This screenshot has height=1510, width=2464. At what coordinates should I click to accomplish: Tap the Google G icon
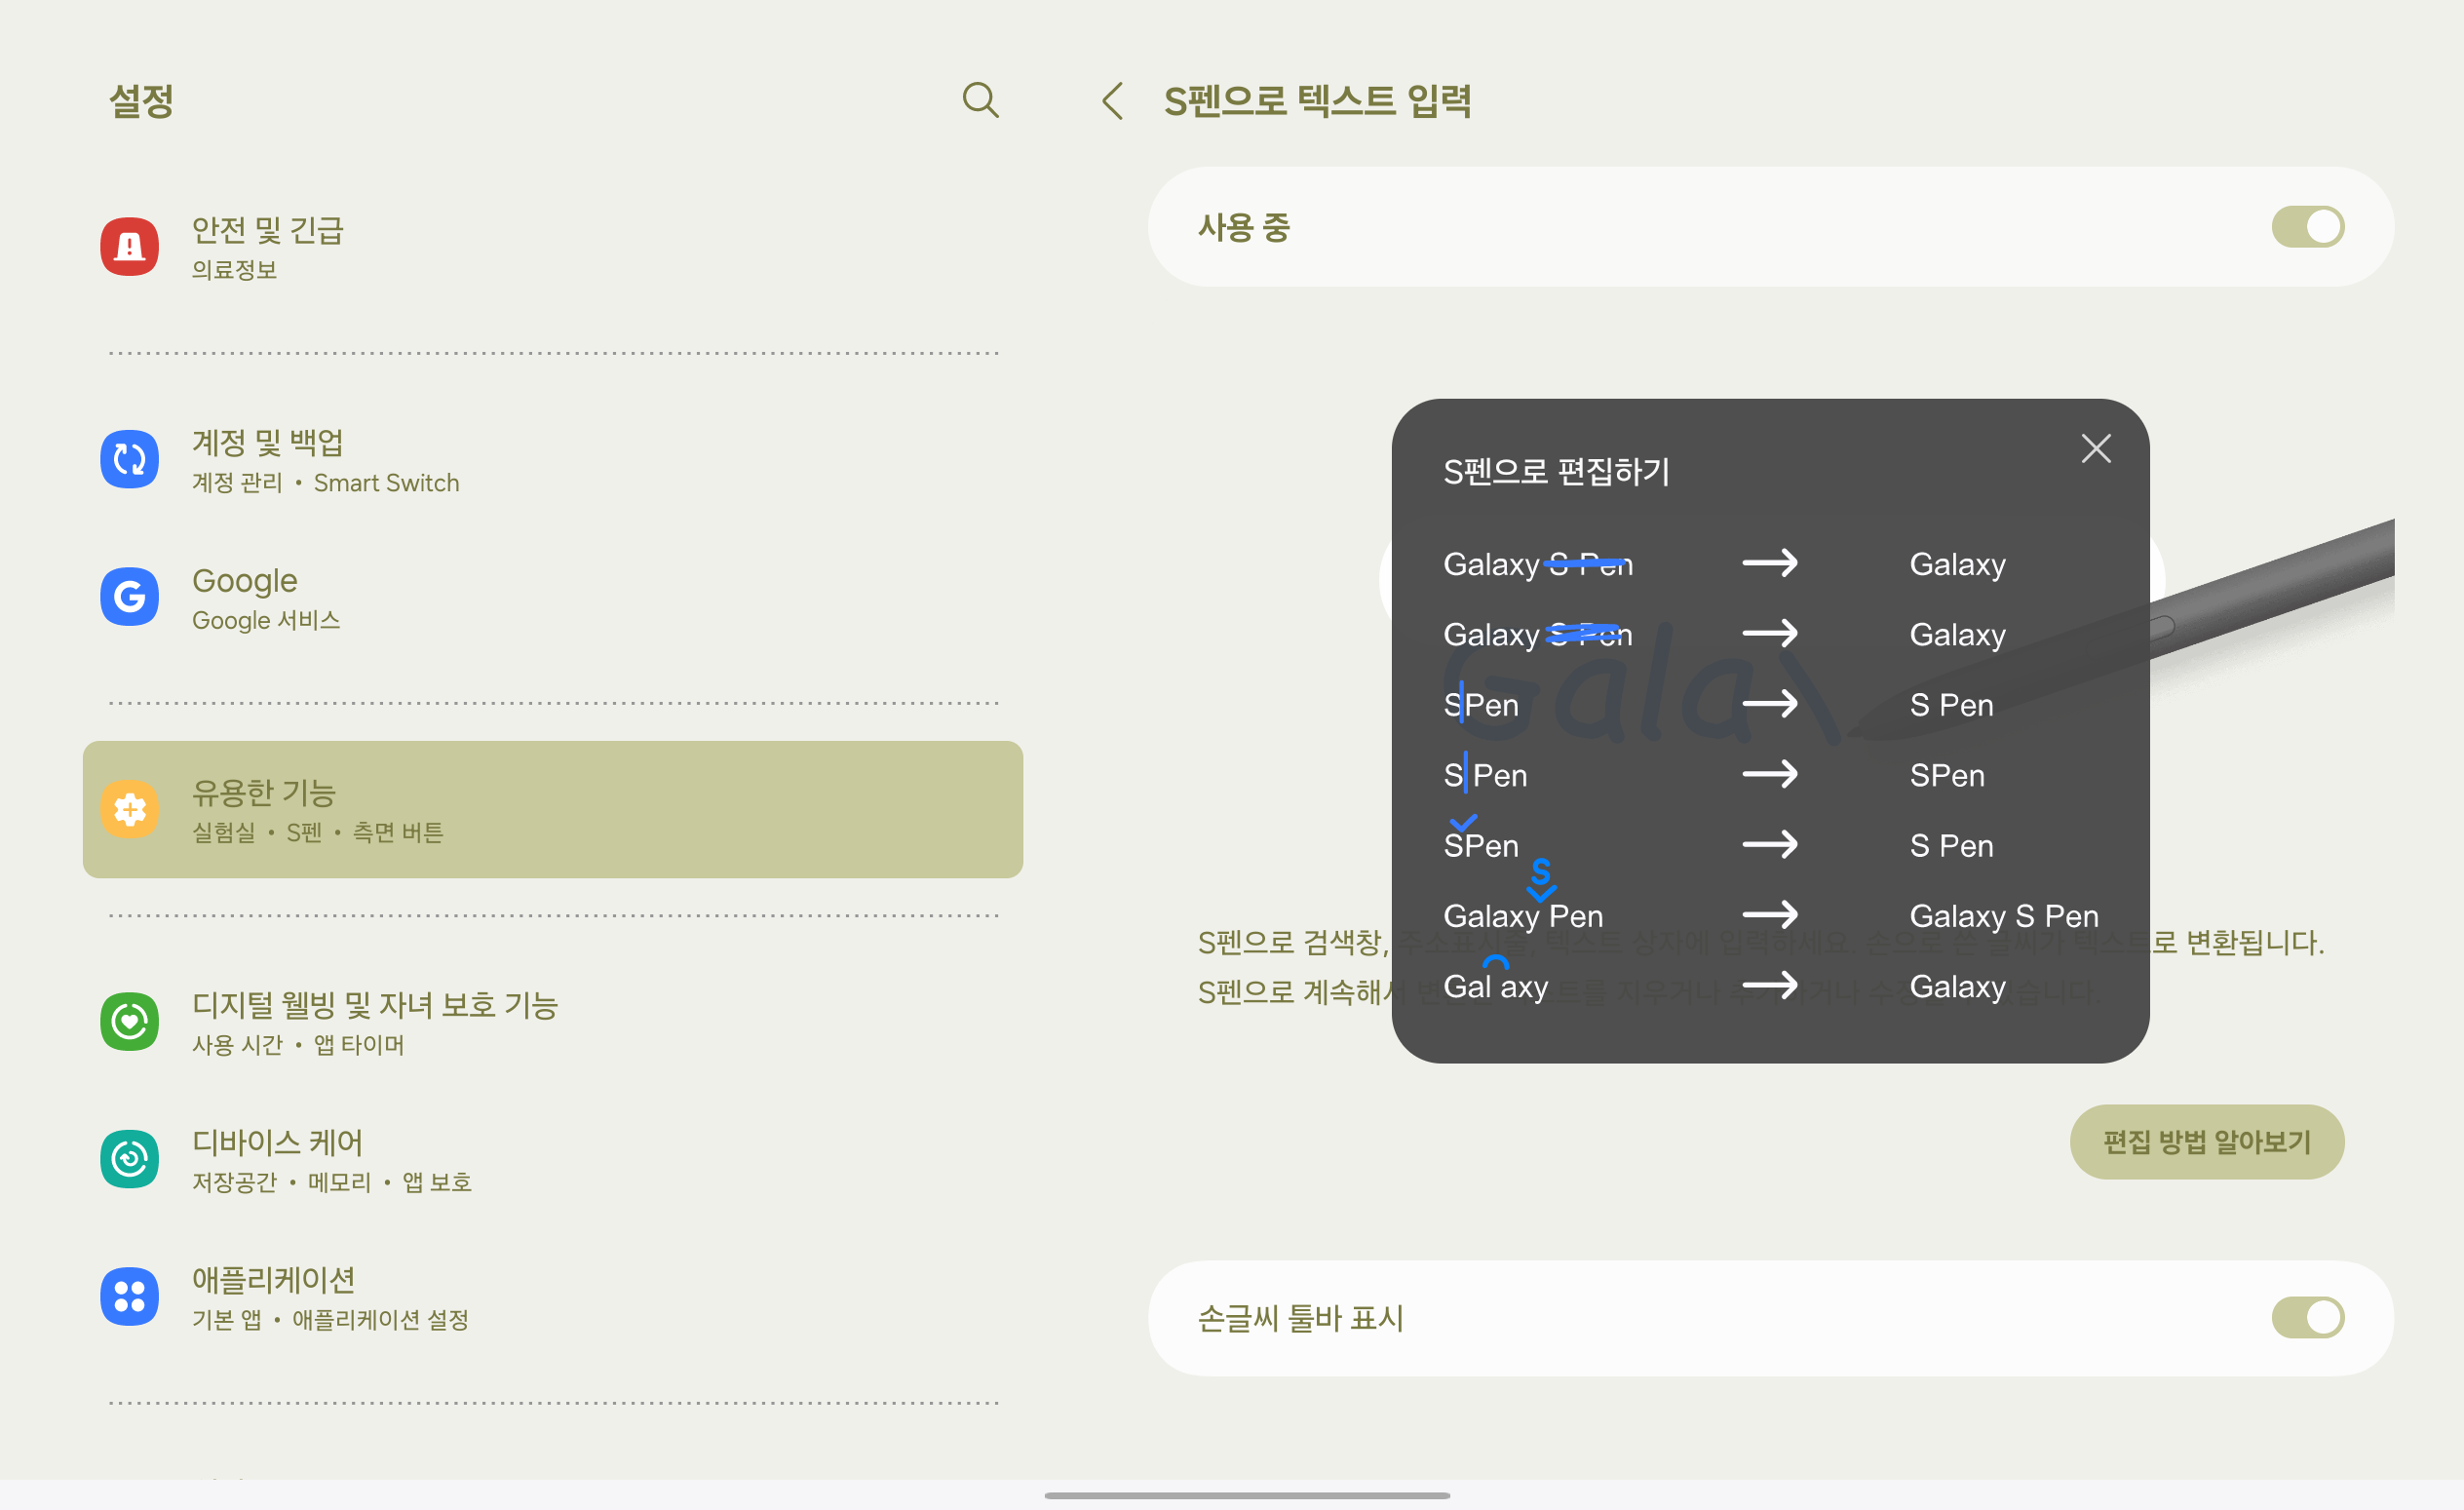point(130,597)
